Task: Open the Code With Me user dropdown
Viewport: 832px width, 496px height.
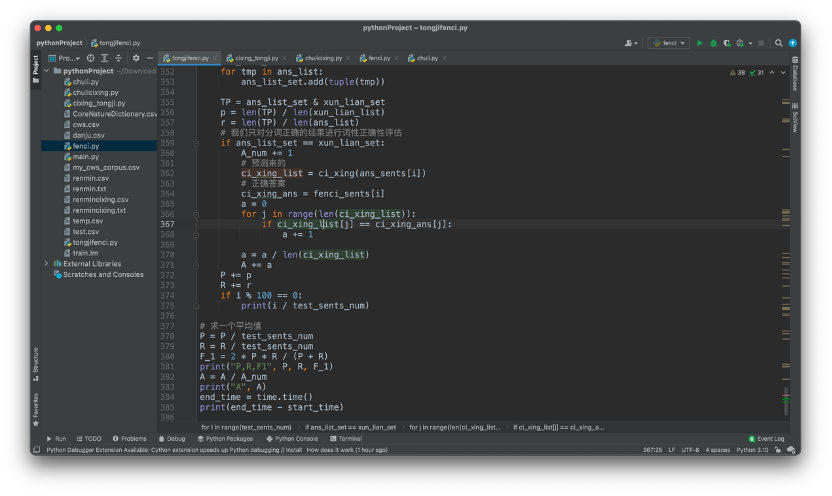Action: click(631, 43)
